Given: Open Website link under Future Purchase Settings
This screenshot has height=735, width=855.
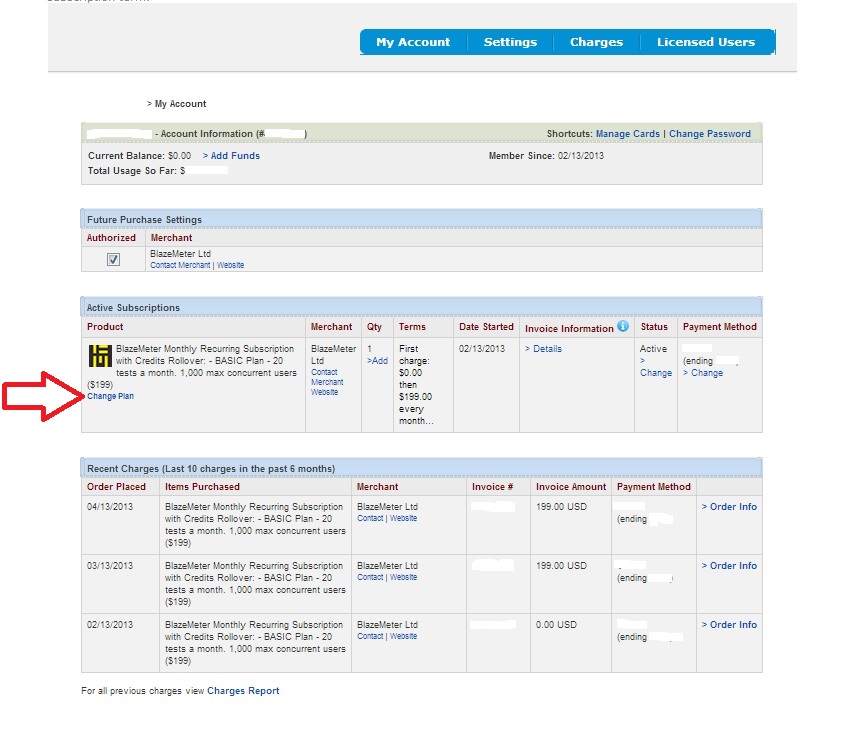Looking at the screenshot, I should pos(231,265).
